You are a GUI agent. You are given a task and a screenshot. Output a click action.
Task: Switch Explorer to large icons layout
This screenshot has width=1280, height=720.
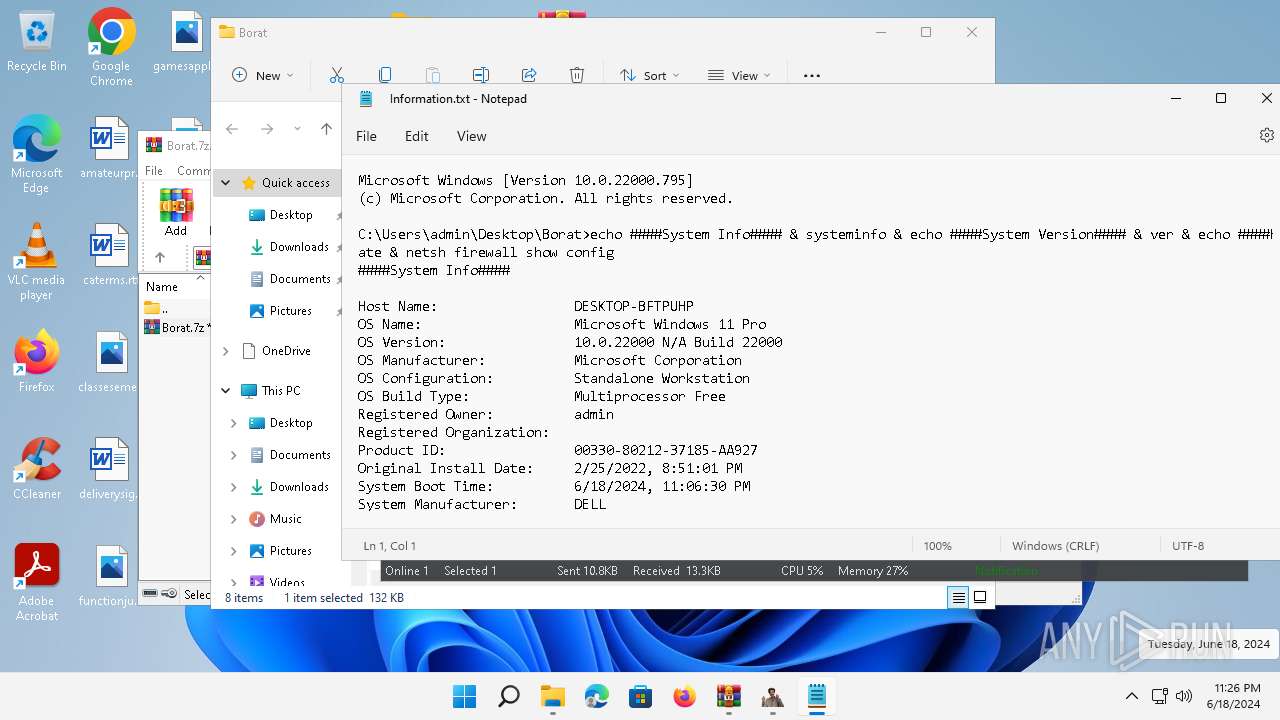980,597
